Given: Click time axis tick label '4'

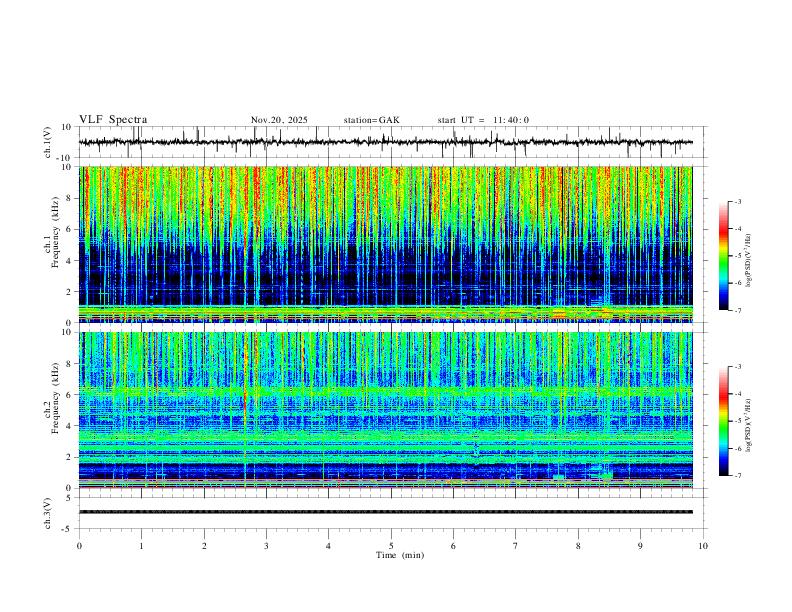Looking at the screenshot, I should click(329, 546).
